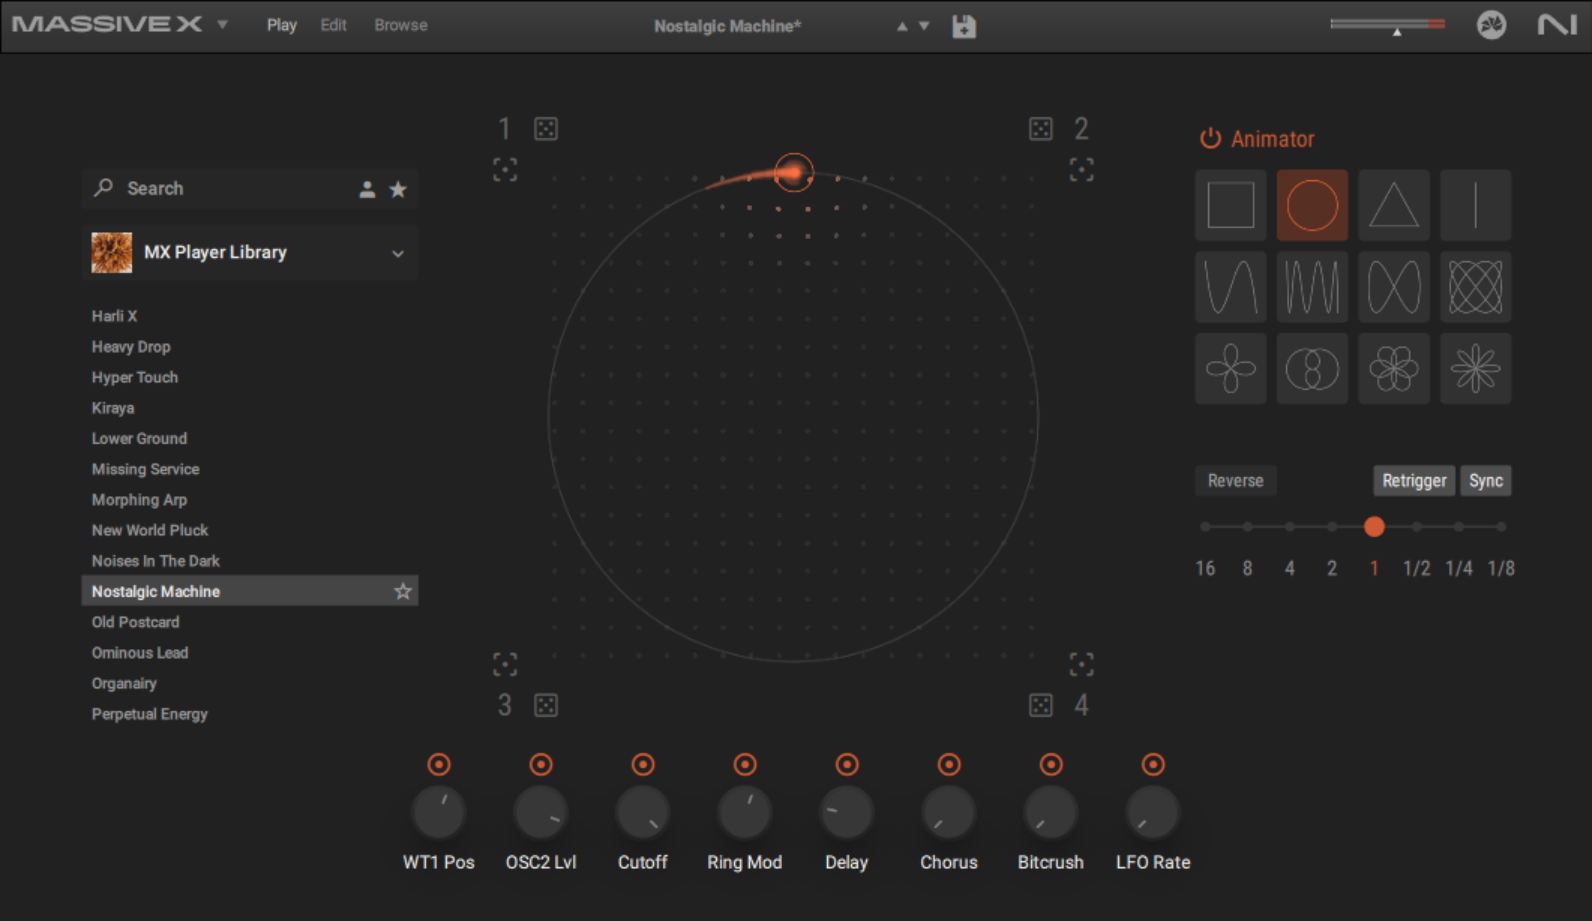Image resolution: width=1592 pixels, height=921 pixels.
Task: Randomize corner 2 with dice icon
Action: coord(1041,129)
